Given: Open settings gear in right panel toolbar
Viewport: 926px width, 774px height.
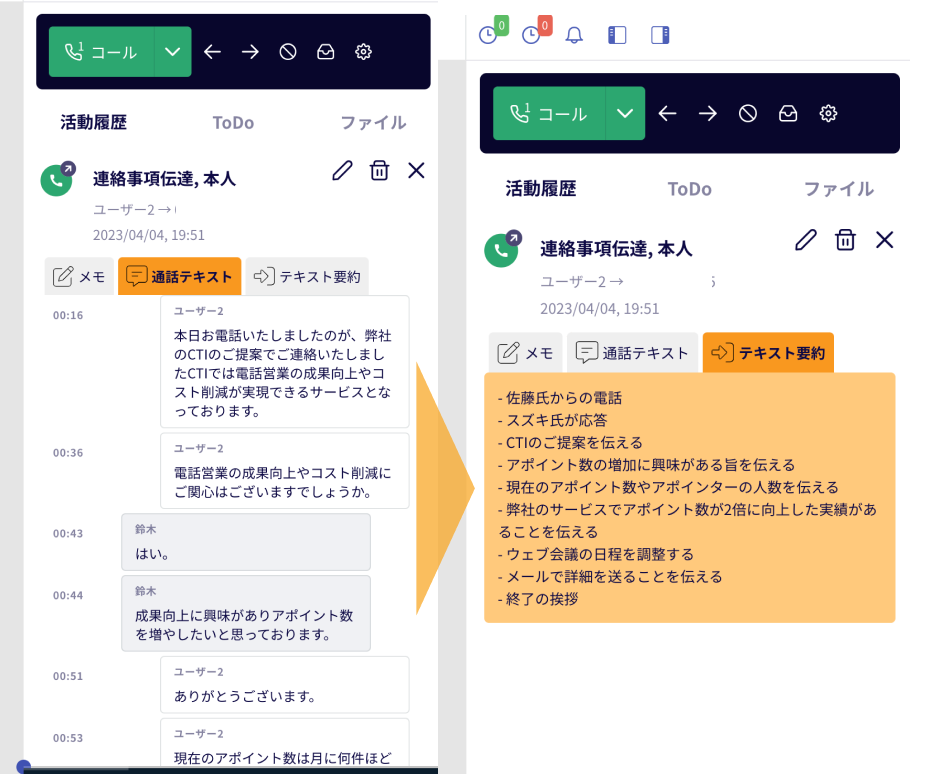Looking at the screenshot, I should [828, 113].
